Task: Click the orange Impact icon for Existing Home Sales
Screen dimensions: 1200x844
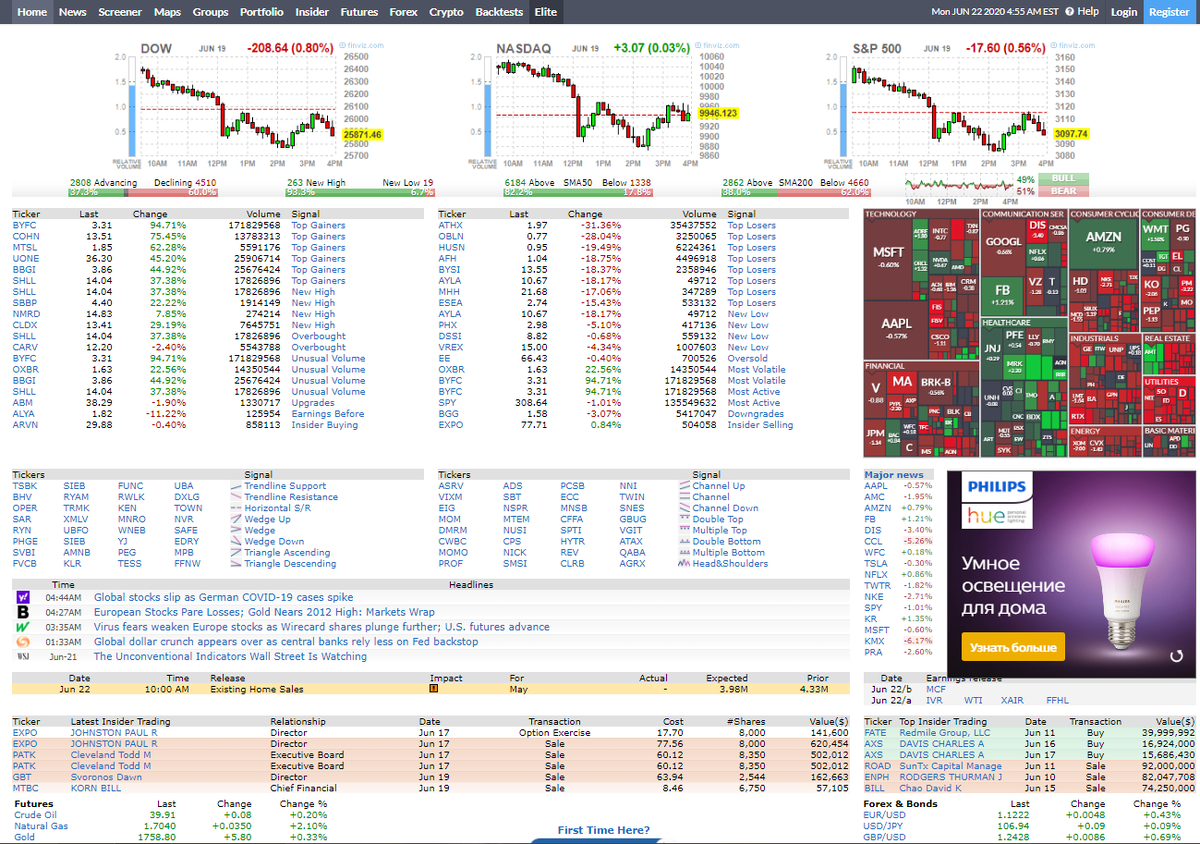Action: coord(434,689)
